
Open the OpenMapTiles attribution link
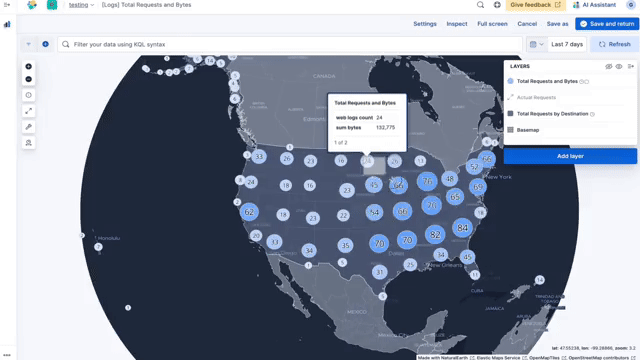pos(544,358)
